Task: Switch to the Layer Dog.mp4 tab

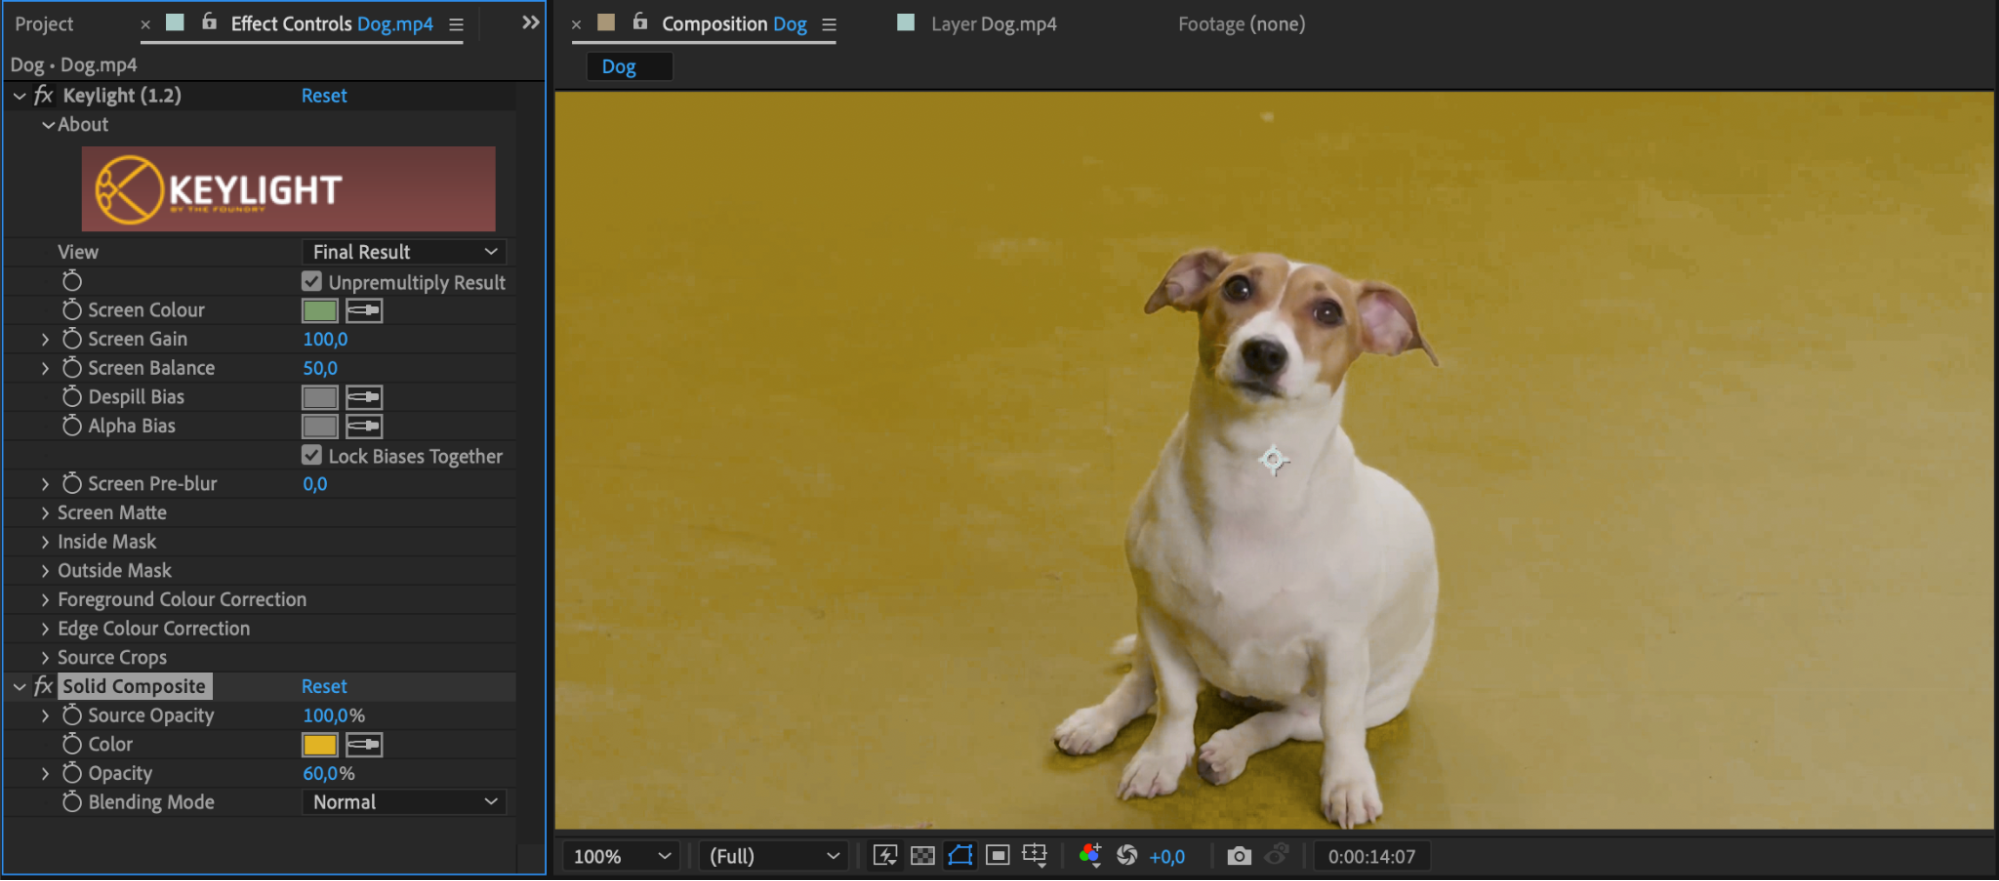Action: coord(992,24)
